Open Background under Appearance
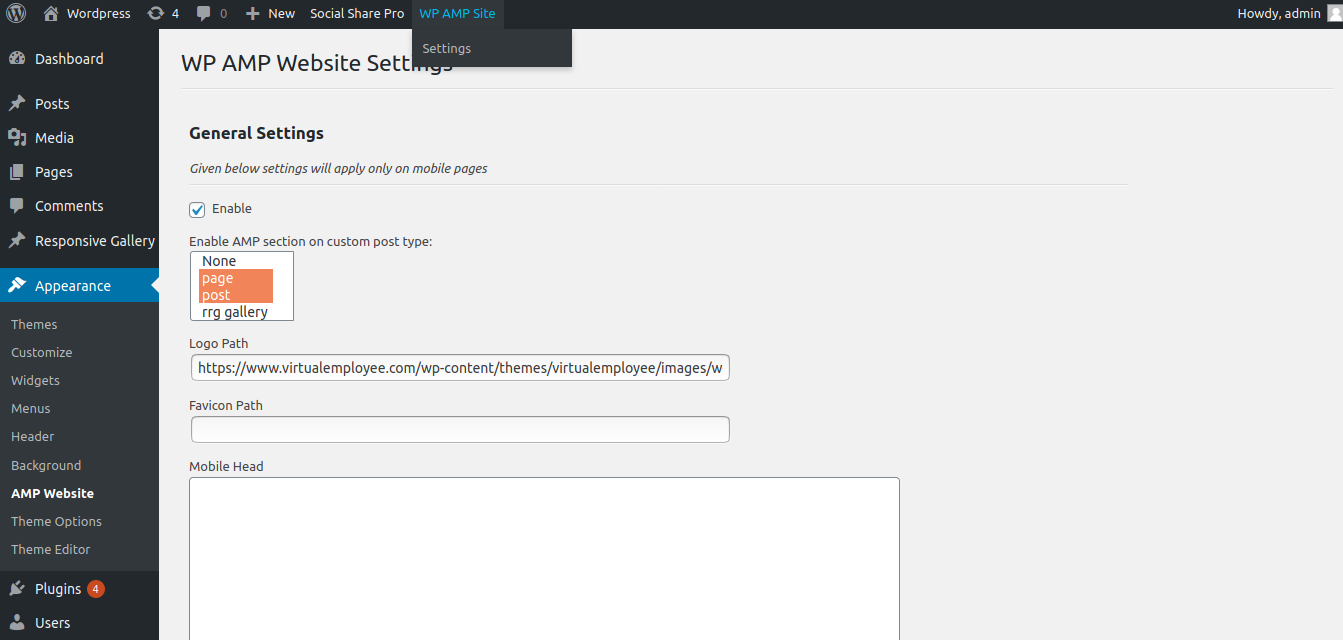 (46, 465)
